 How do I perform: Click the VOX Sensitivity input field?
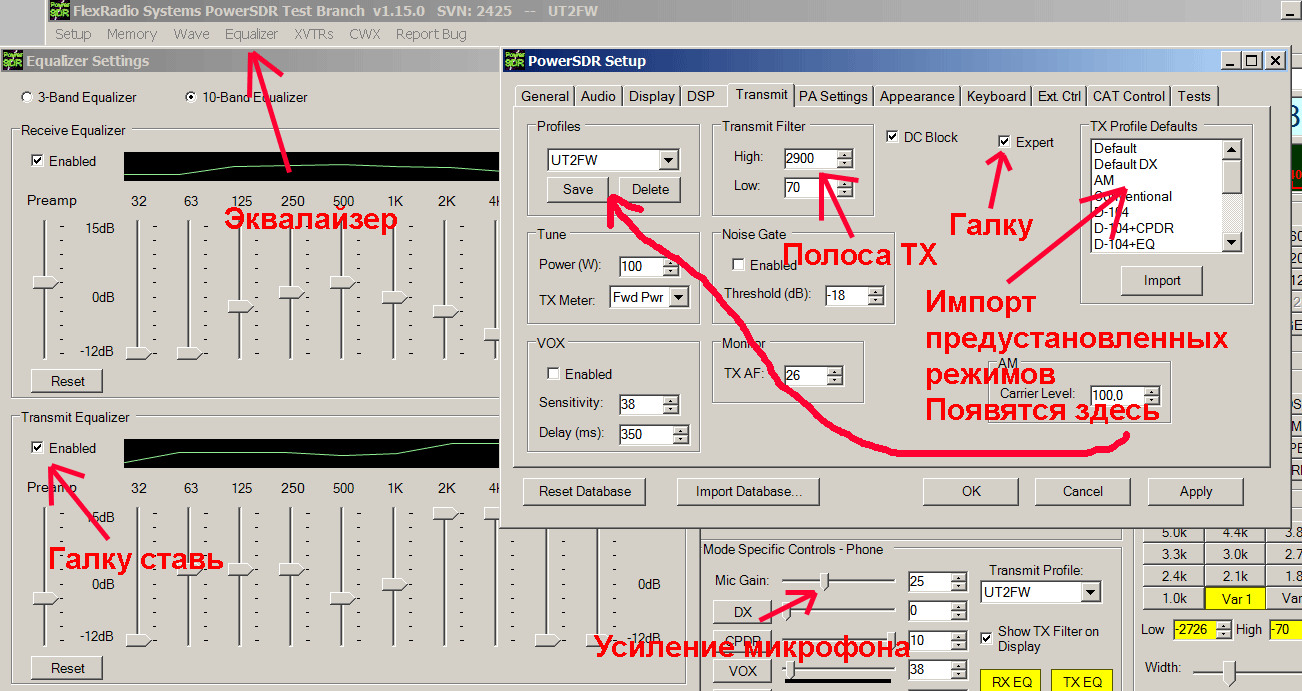[x=639, y=405]
